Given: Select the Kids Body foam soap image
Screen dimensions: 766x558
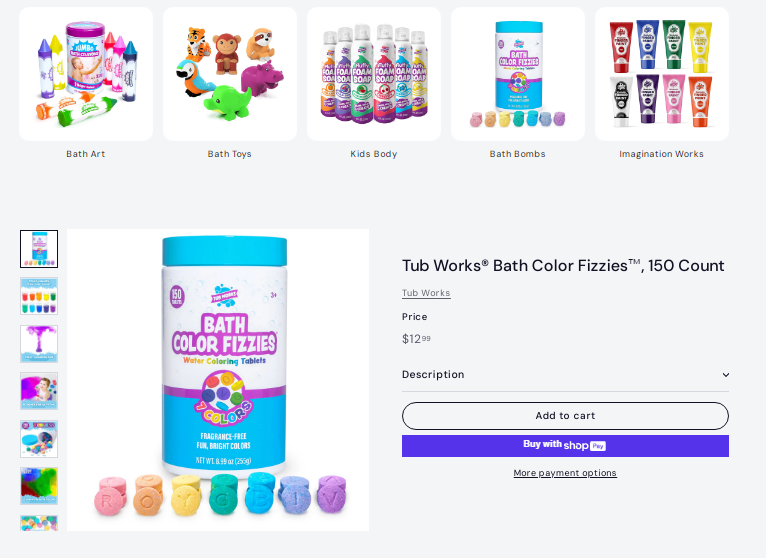Looking at the screenshot, I should click(x=374, y=74).
